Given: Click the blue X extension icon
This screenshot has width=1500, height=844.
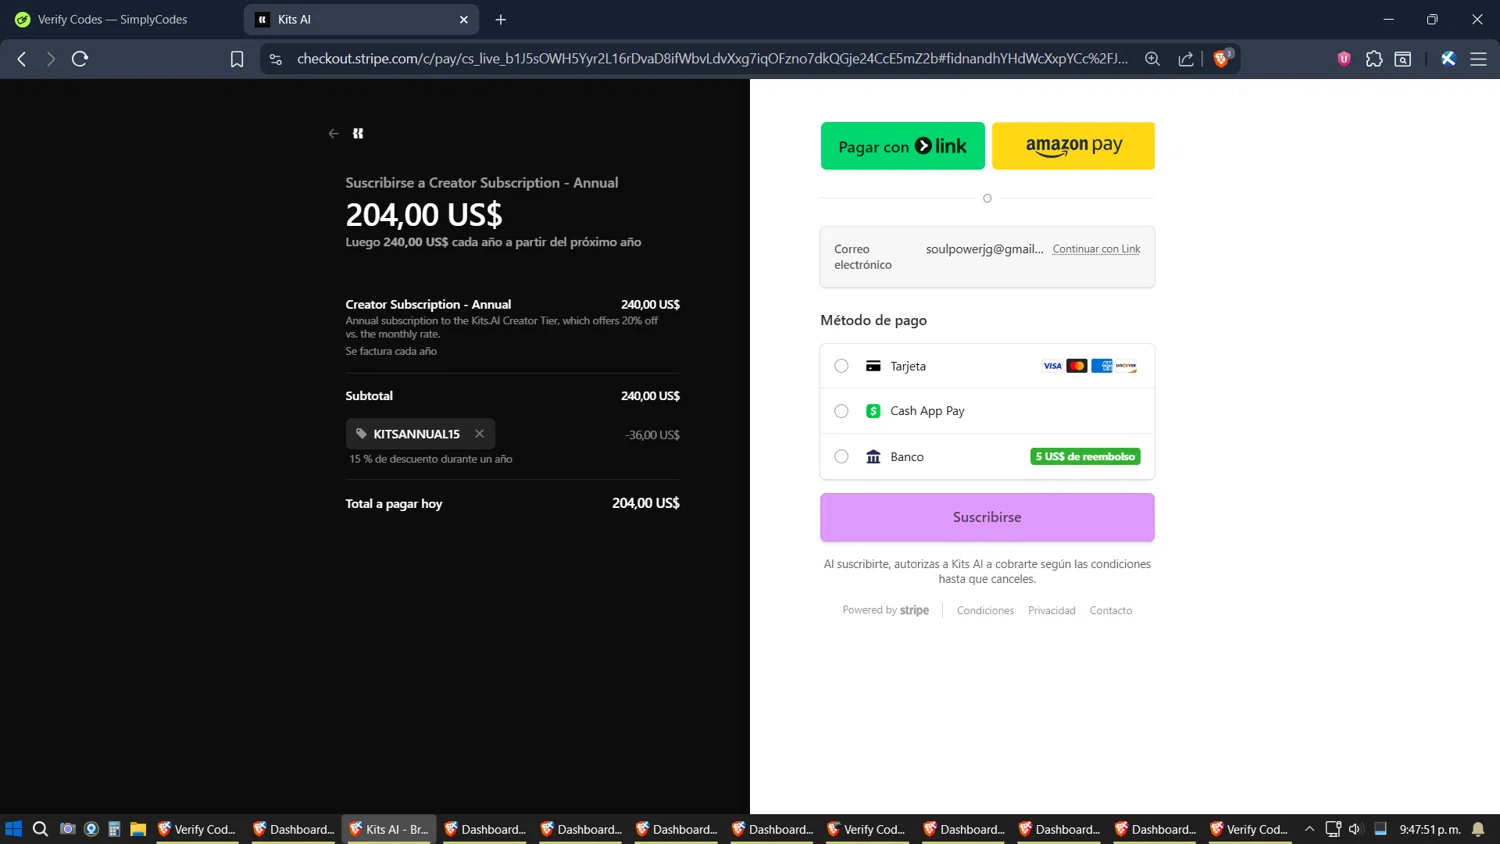Looking at the screenshot, I should [x=1448, y=59].
